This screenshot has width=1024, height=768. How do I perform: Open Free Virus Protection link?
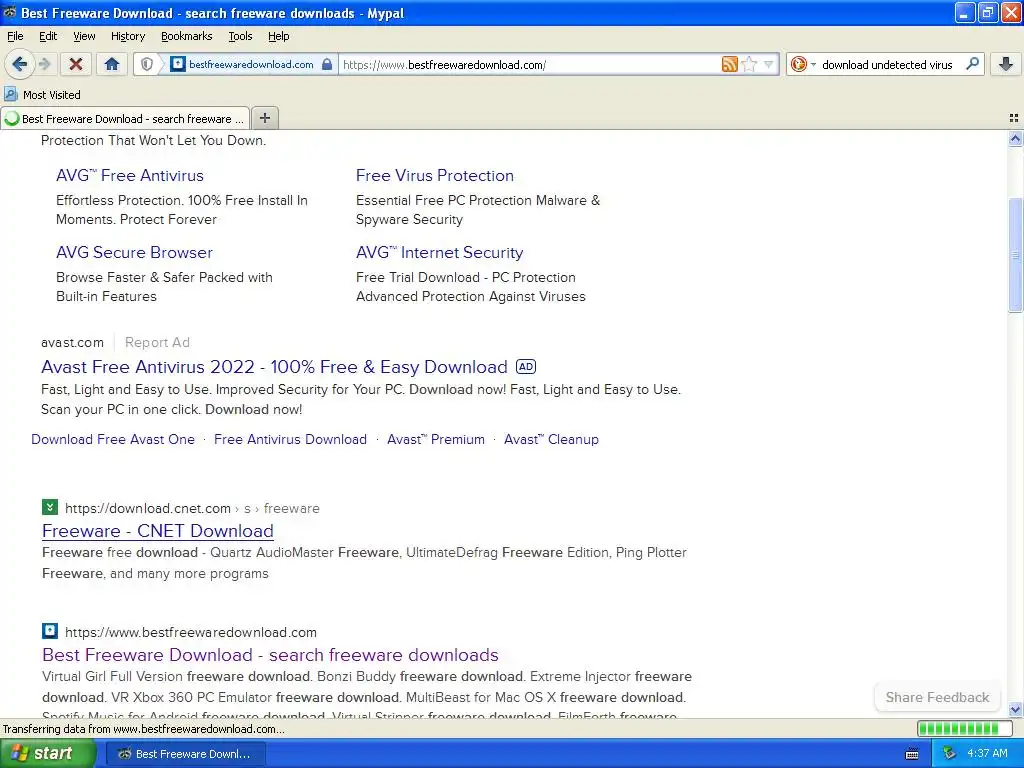[x=435, y=176]
